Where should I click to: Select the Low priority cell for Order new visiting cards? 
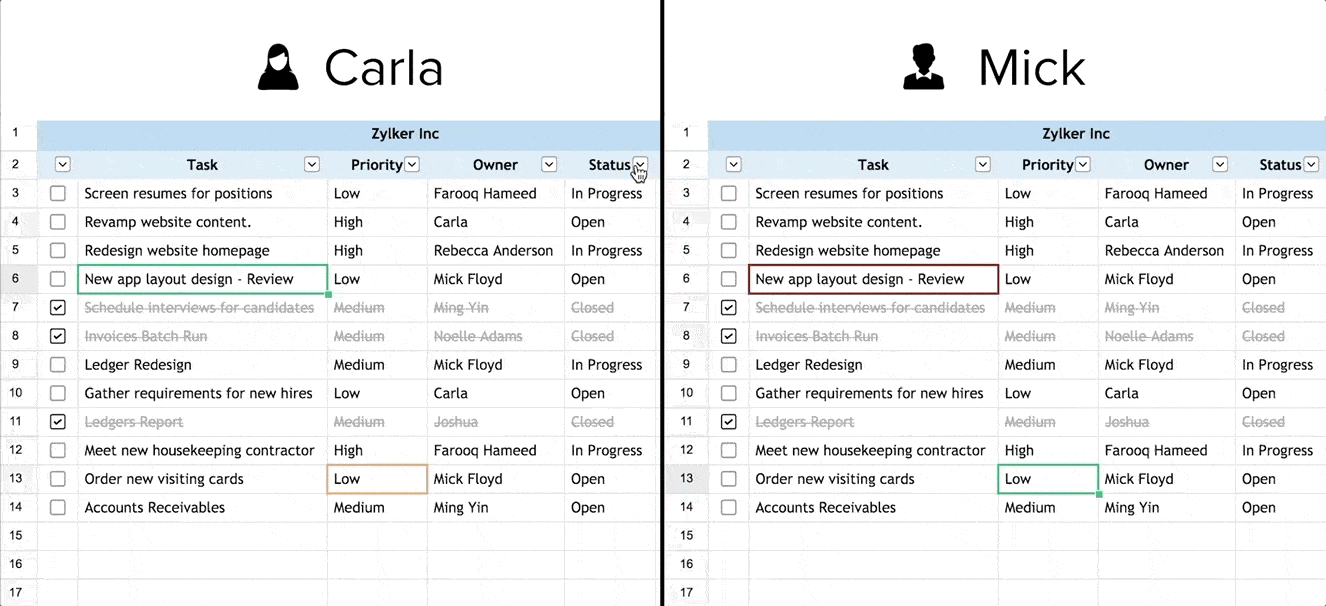tap(376, 478)
